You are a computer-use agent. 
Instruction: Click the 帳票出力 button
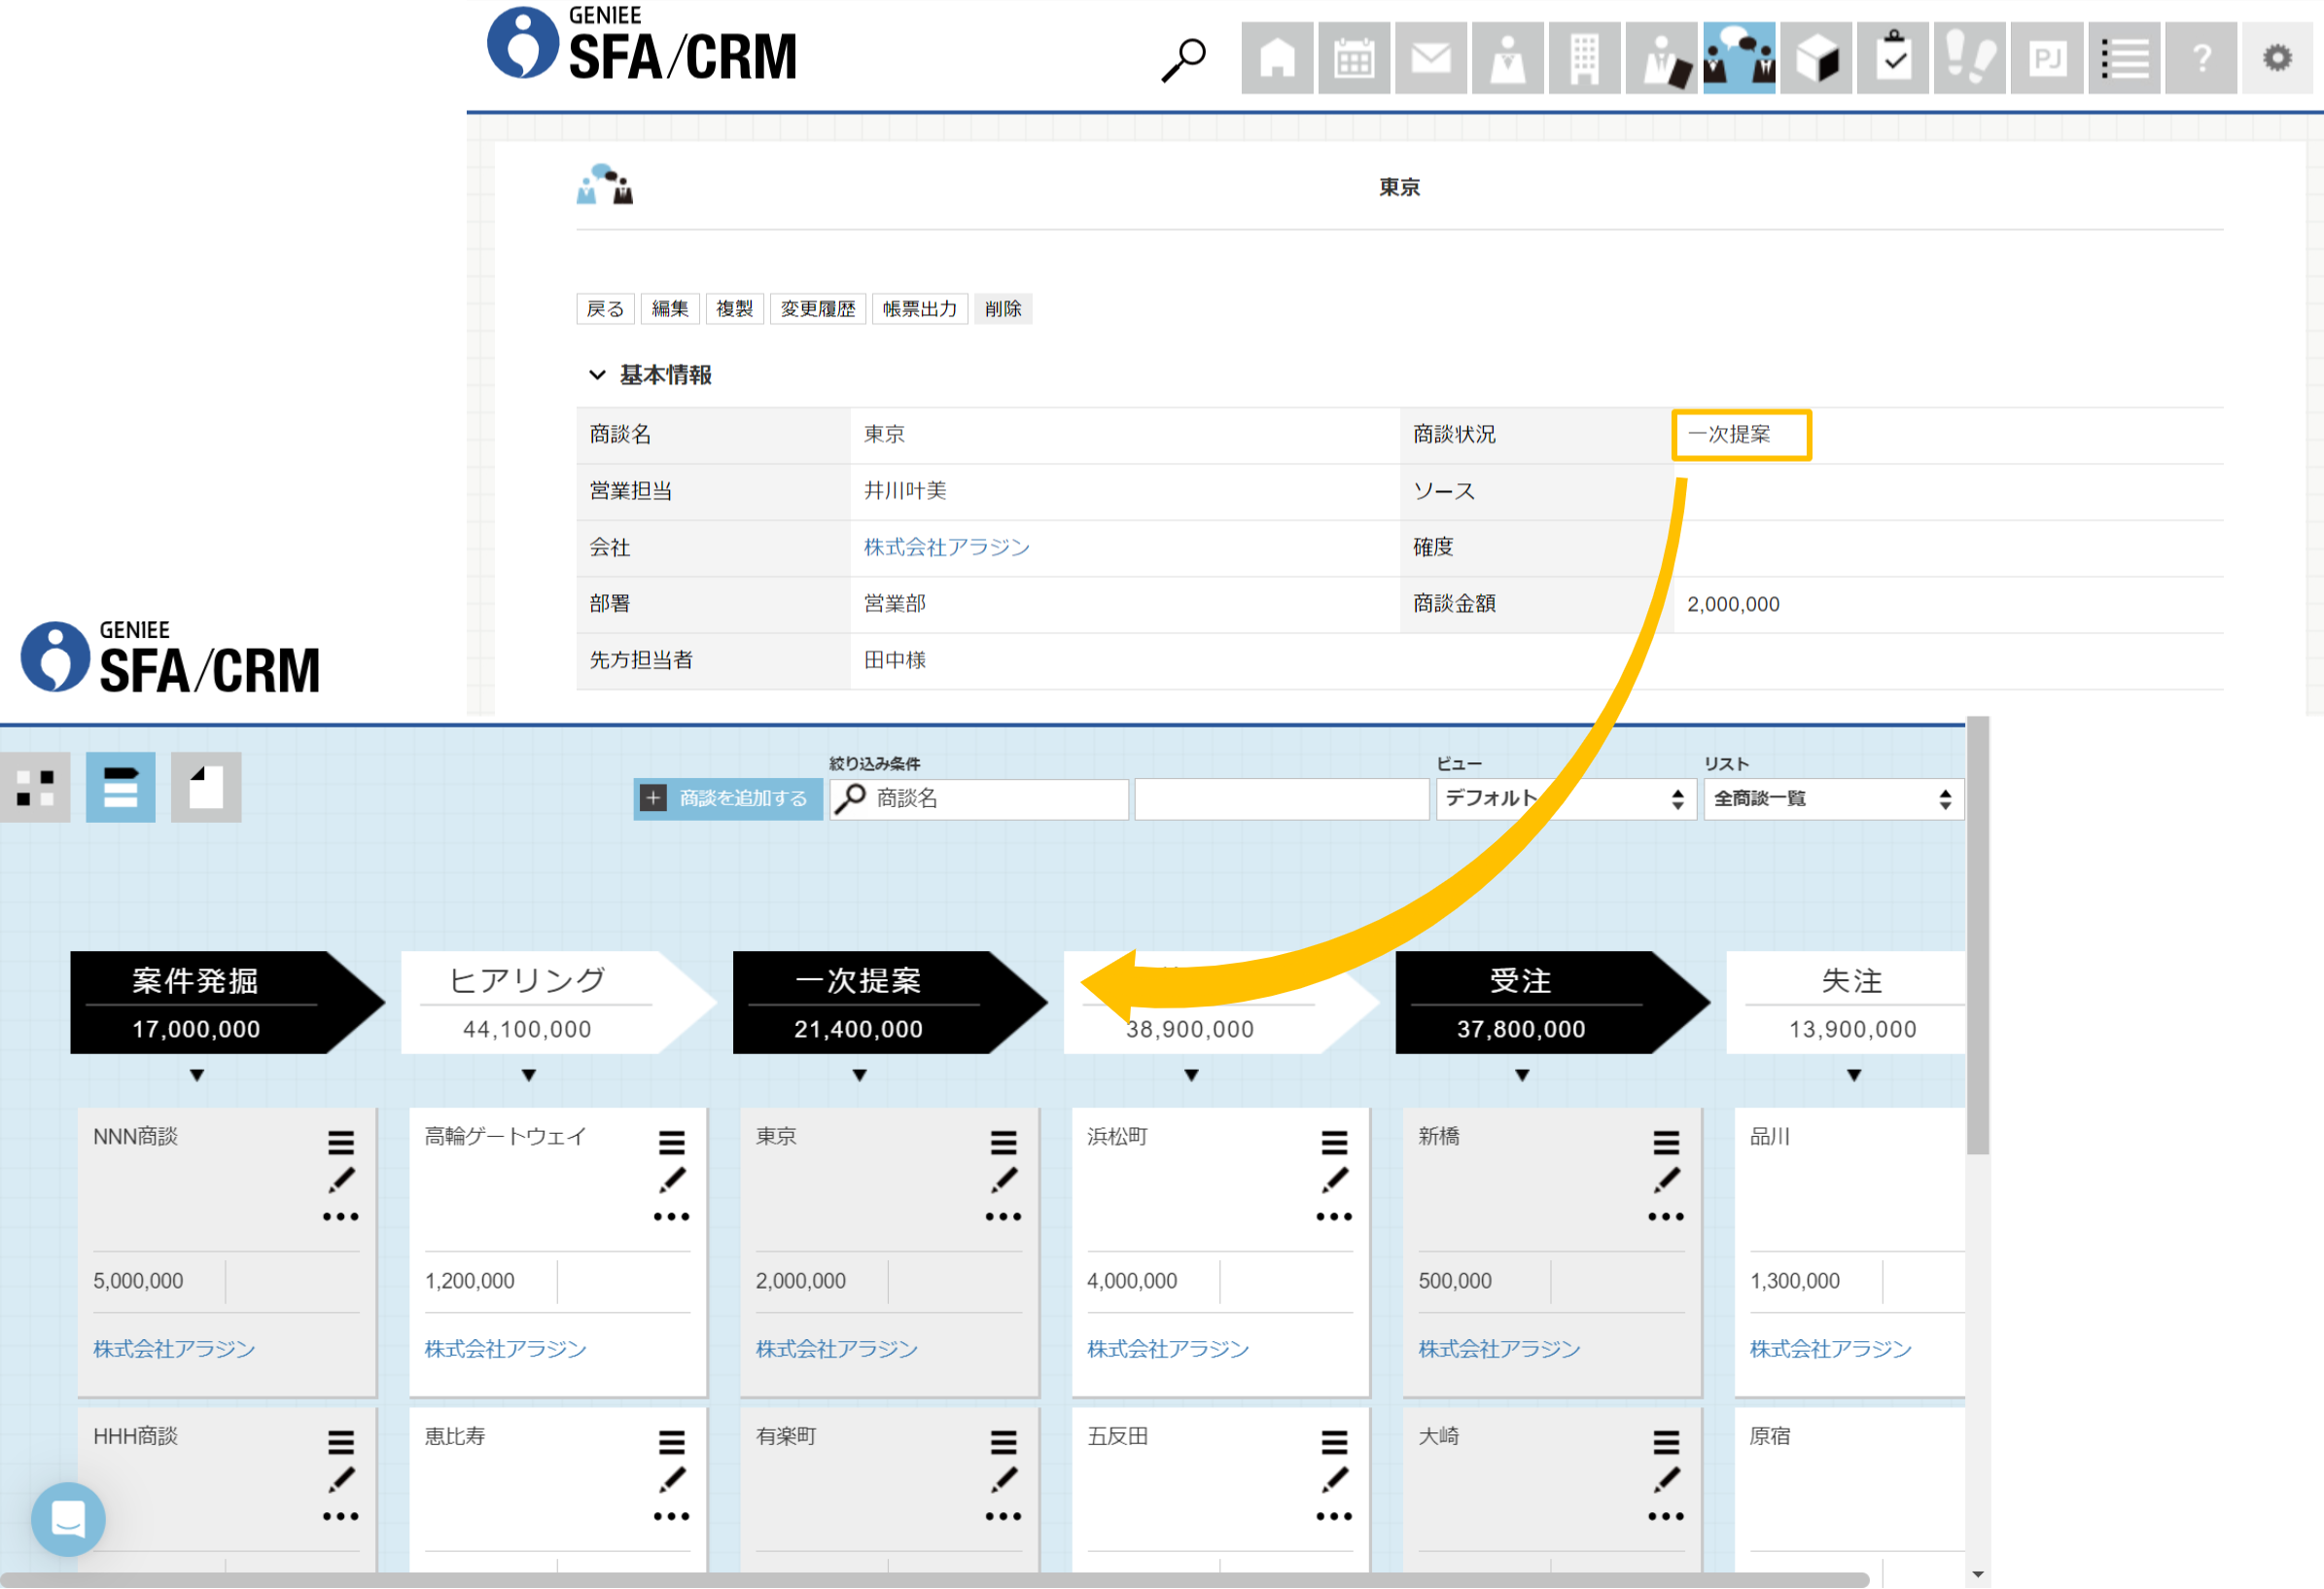pyautogui.click(x=920, y=309)
